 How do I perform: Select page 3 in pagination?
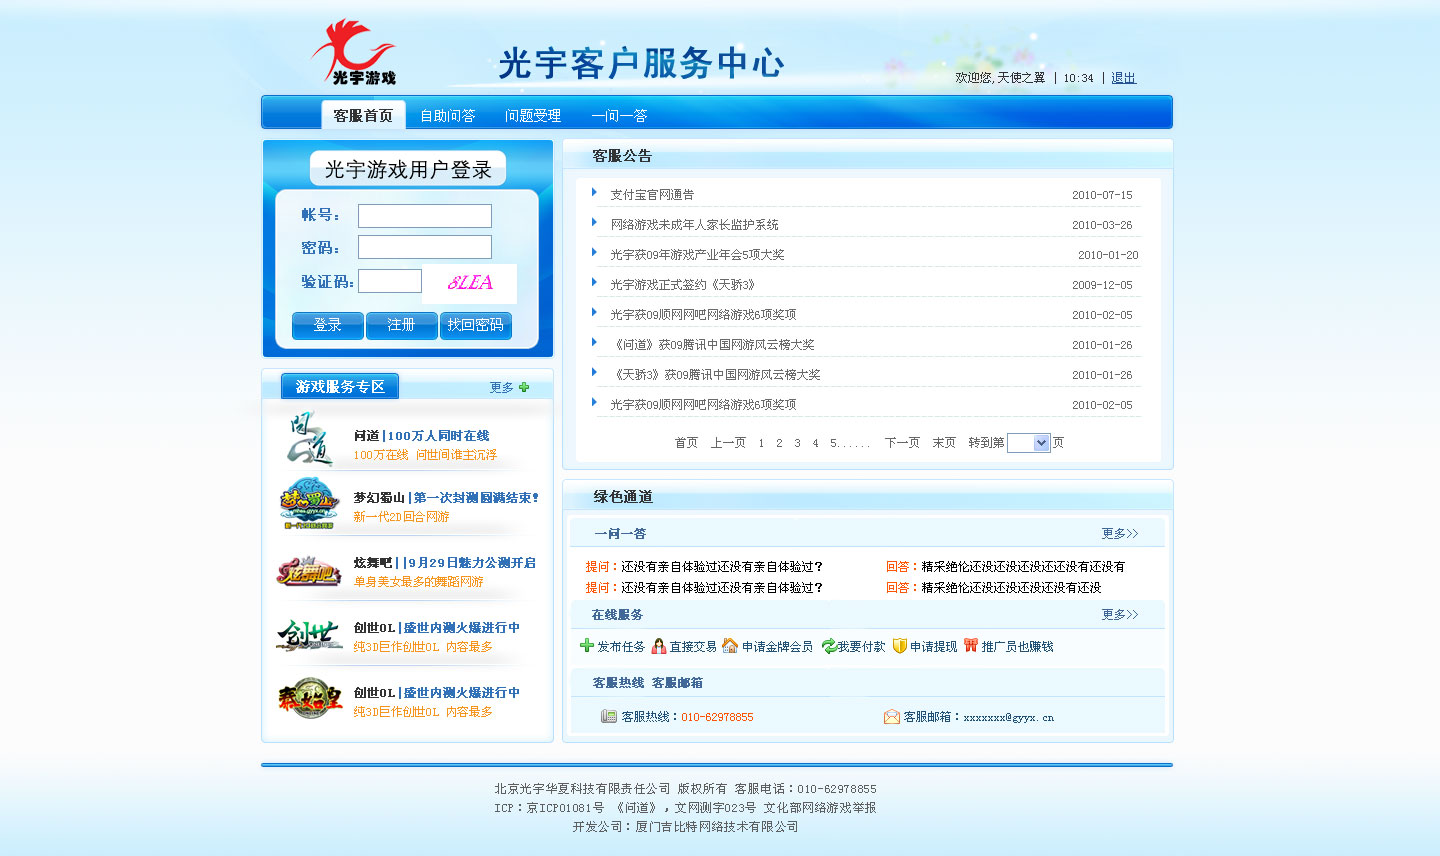tap(797, 443)
